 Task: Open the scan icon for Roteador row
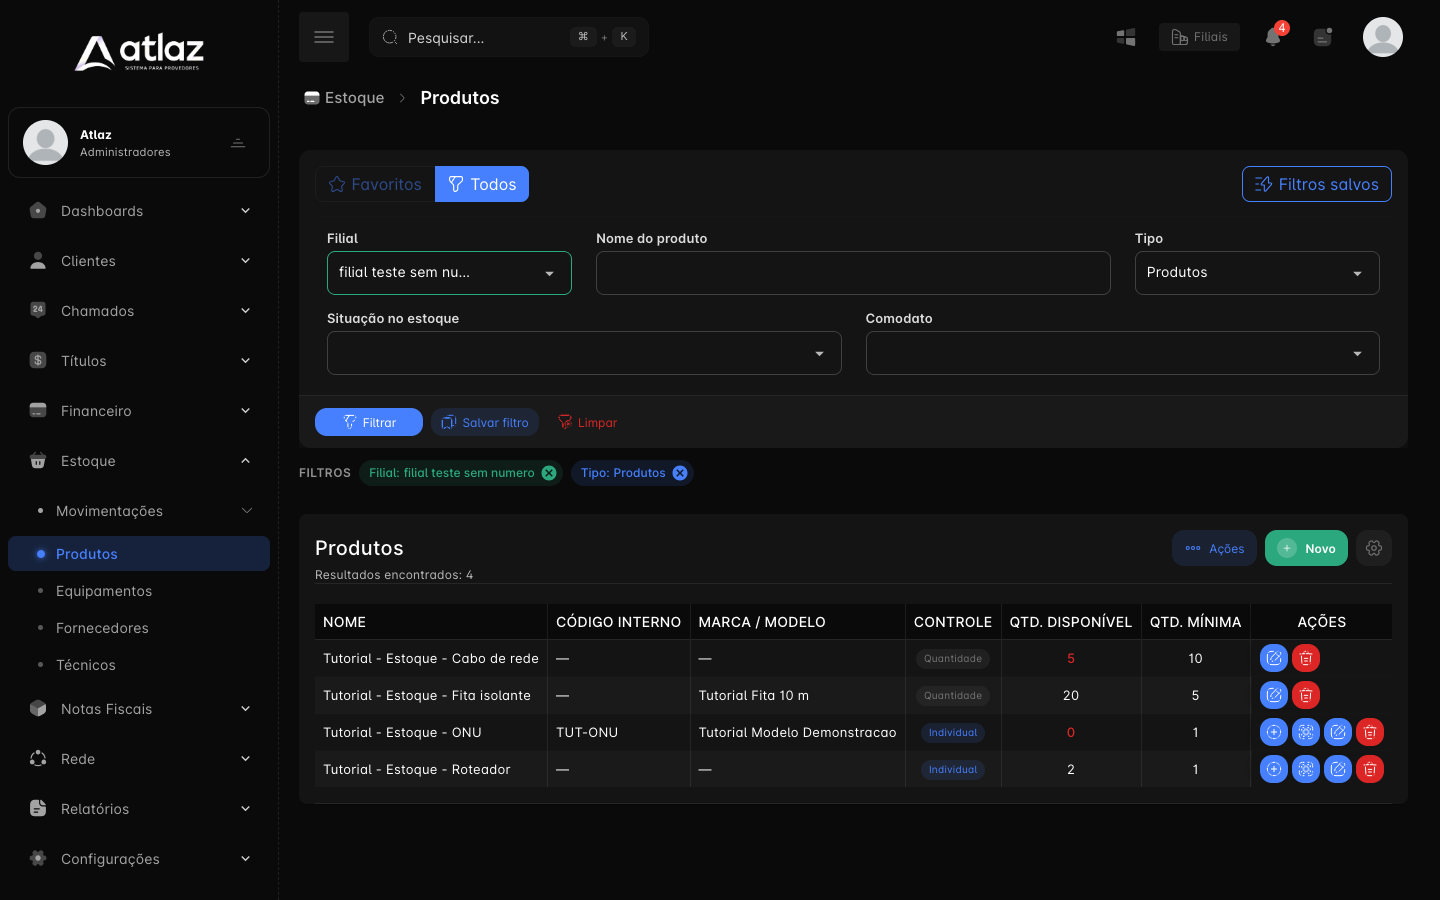click(x=1306, y=769)
